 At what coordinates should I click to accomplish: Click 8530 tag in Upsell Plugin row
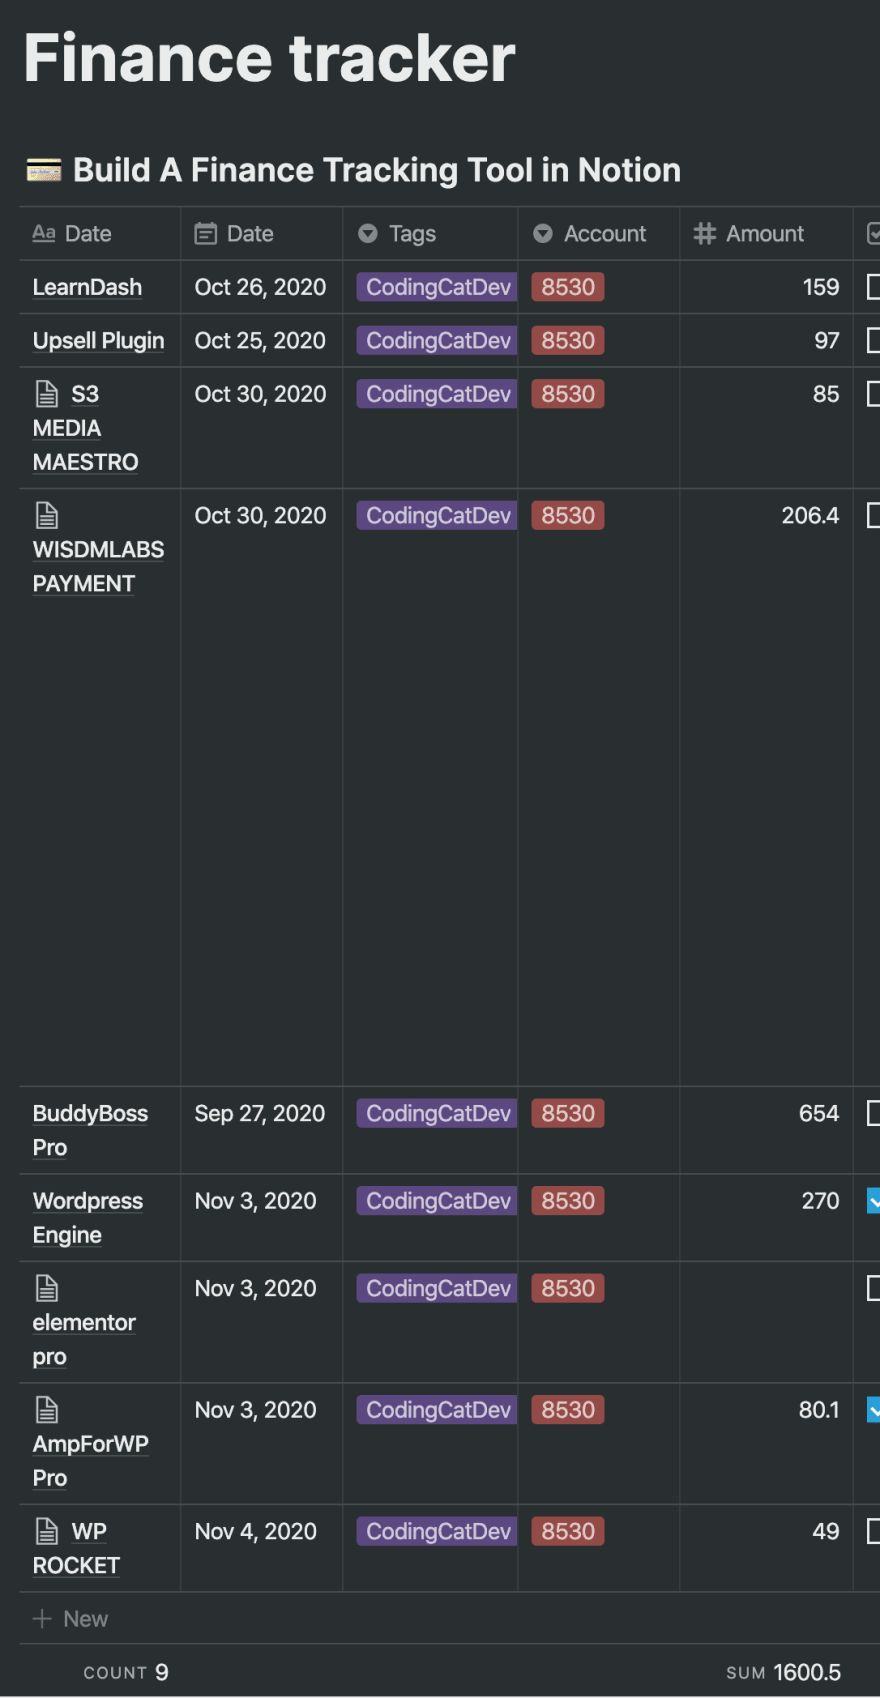pyautogui.click(x=568, y=340)
